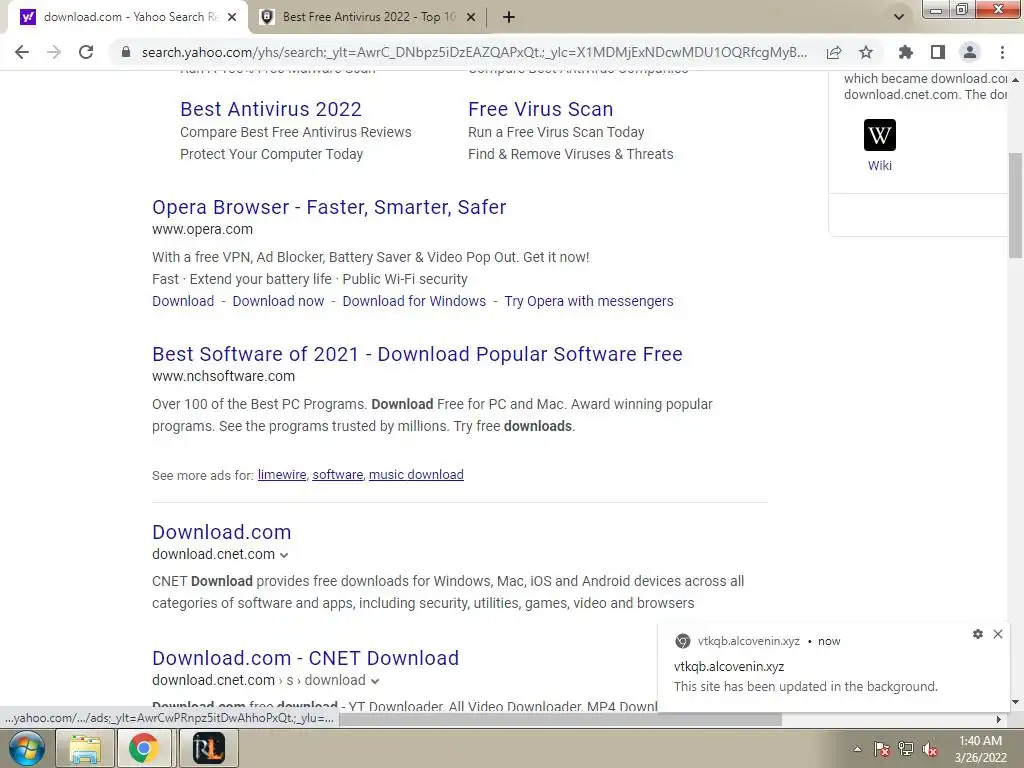
Task: Open the Windows Start button
Action: pos(26,748)
